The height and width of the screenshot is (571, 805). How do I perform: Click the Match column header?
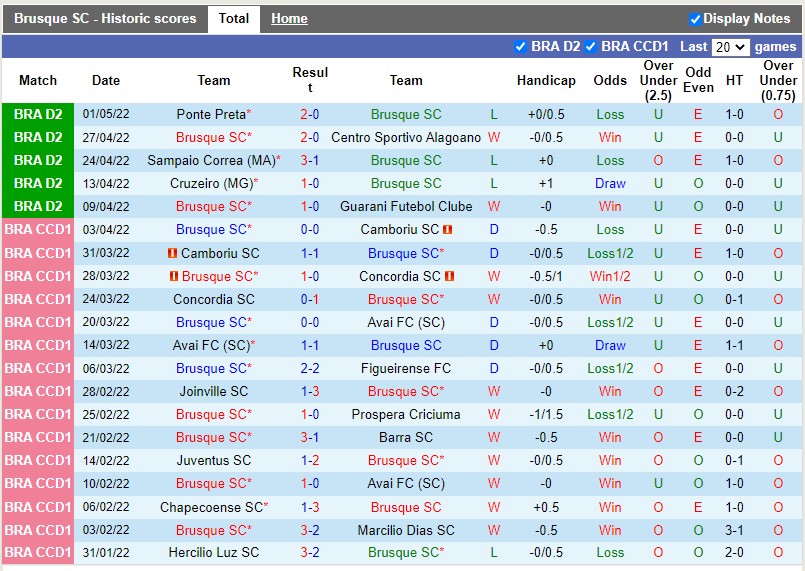(38, 81)
